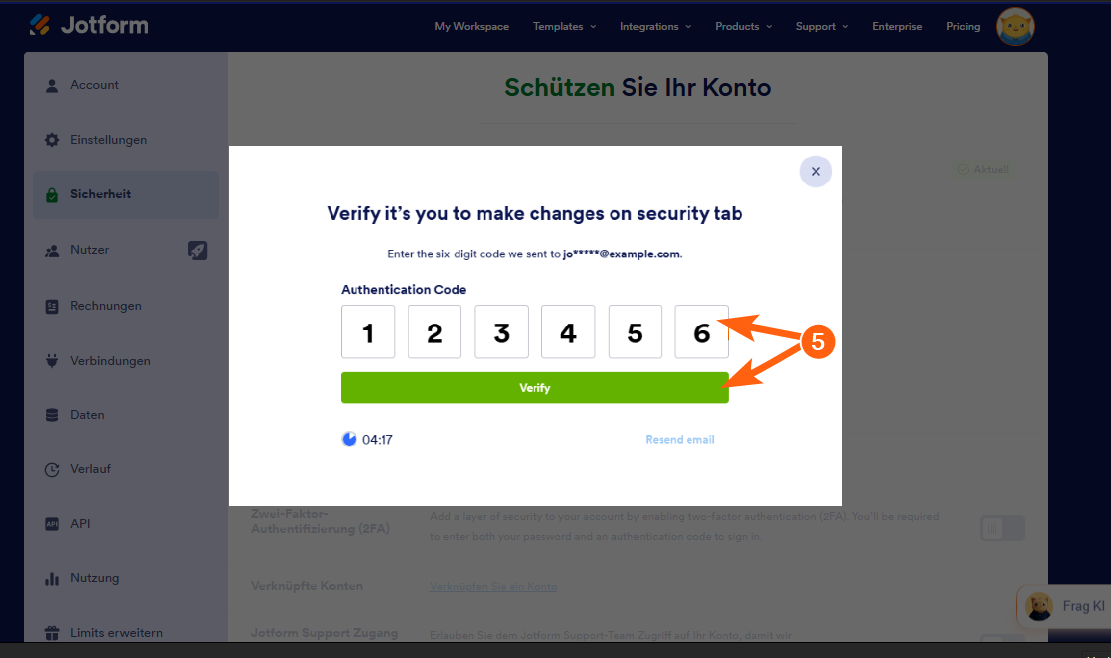This screenshot has width=1111, height=658.
Task: Click the Rechnungen billing icon
Action: 52,306
